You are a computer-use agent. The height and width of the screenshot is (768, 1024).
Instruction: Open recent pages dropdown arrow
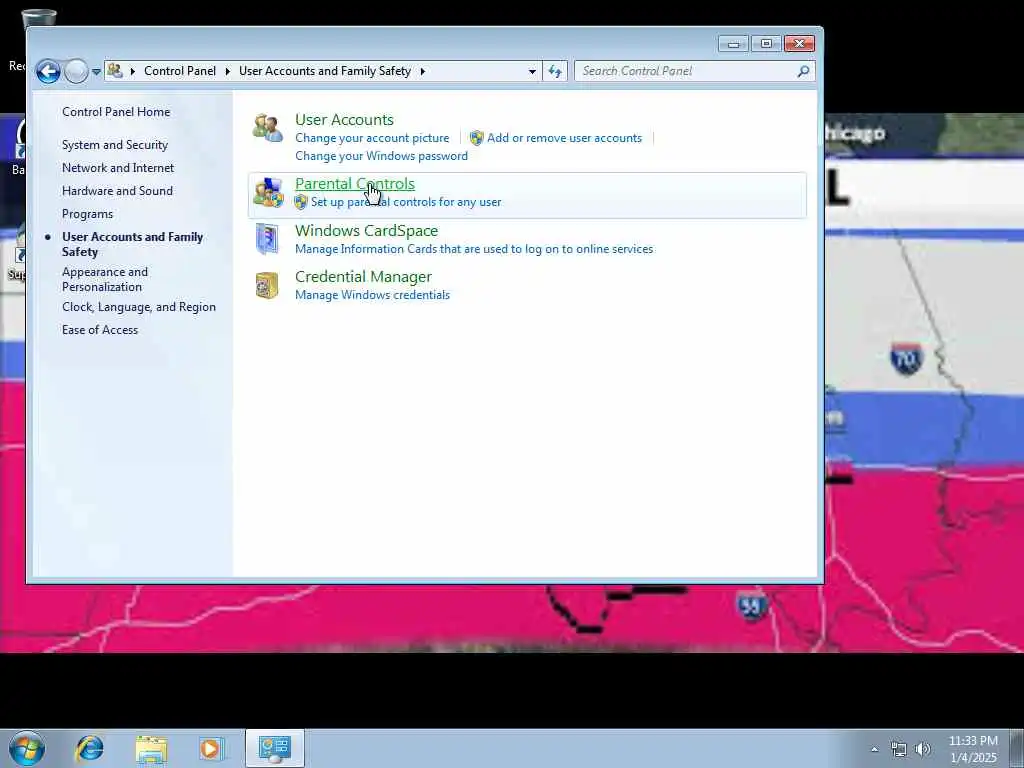(x=96, y=72)
